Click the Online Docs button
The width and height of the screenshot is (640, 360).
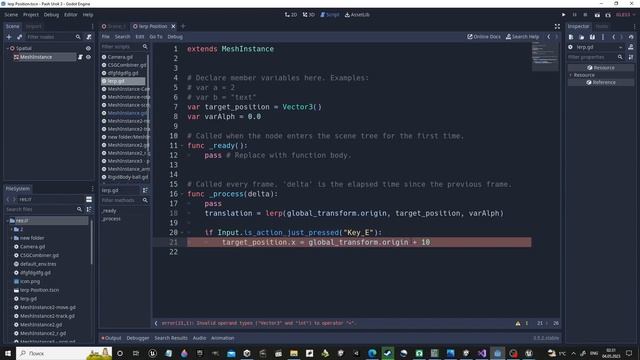(x=484, y=37)
